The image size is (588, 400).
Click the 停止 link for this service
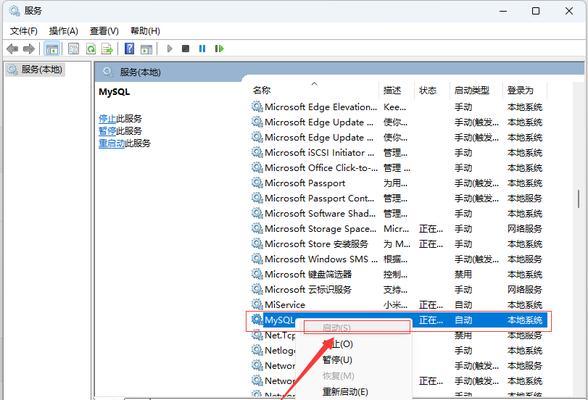[107, 119]
